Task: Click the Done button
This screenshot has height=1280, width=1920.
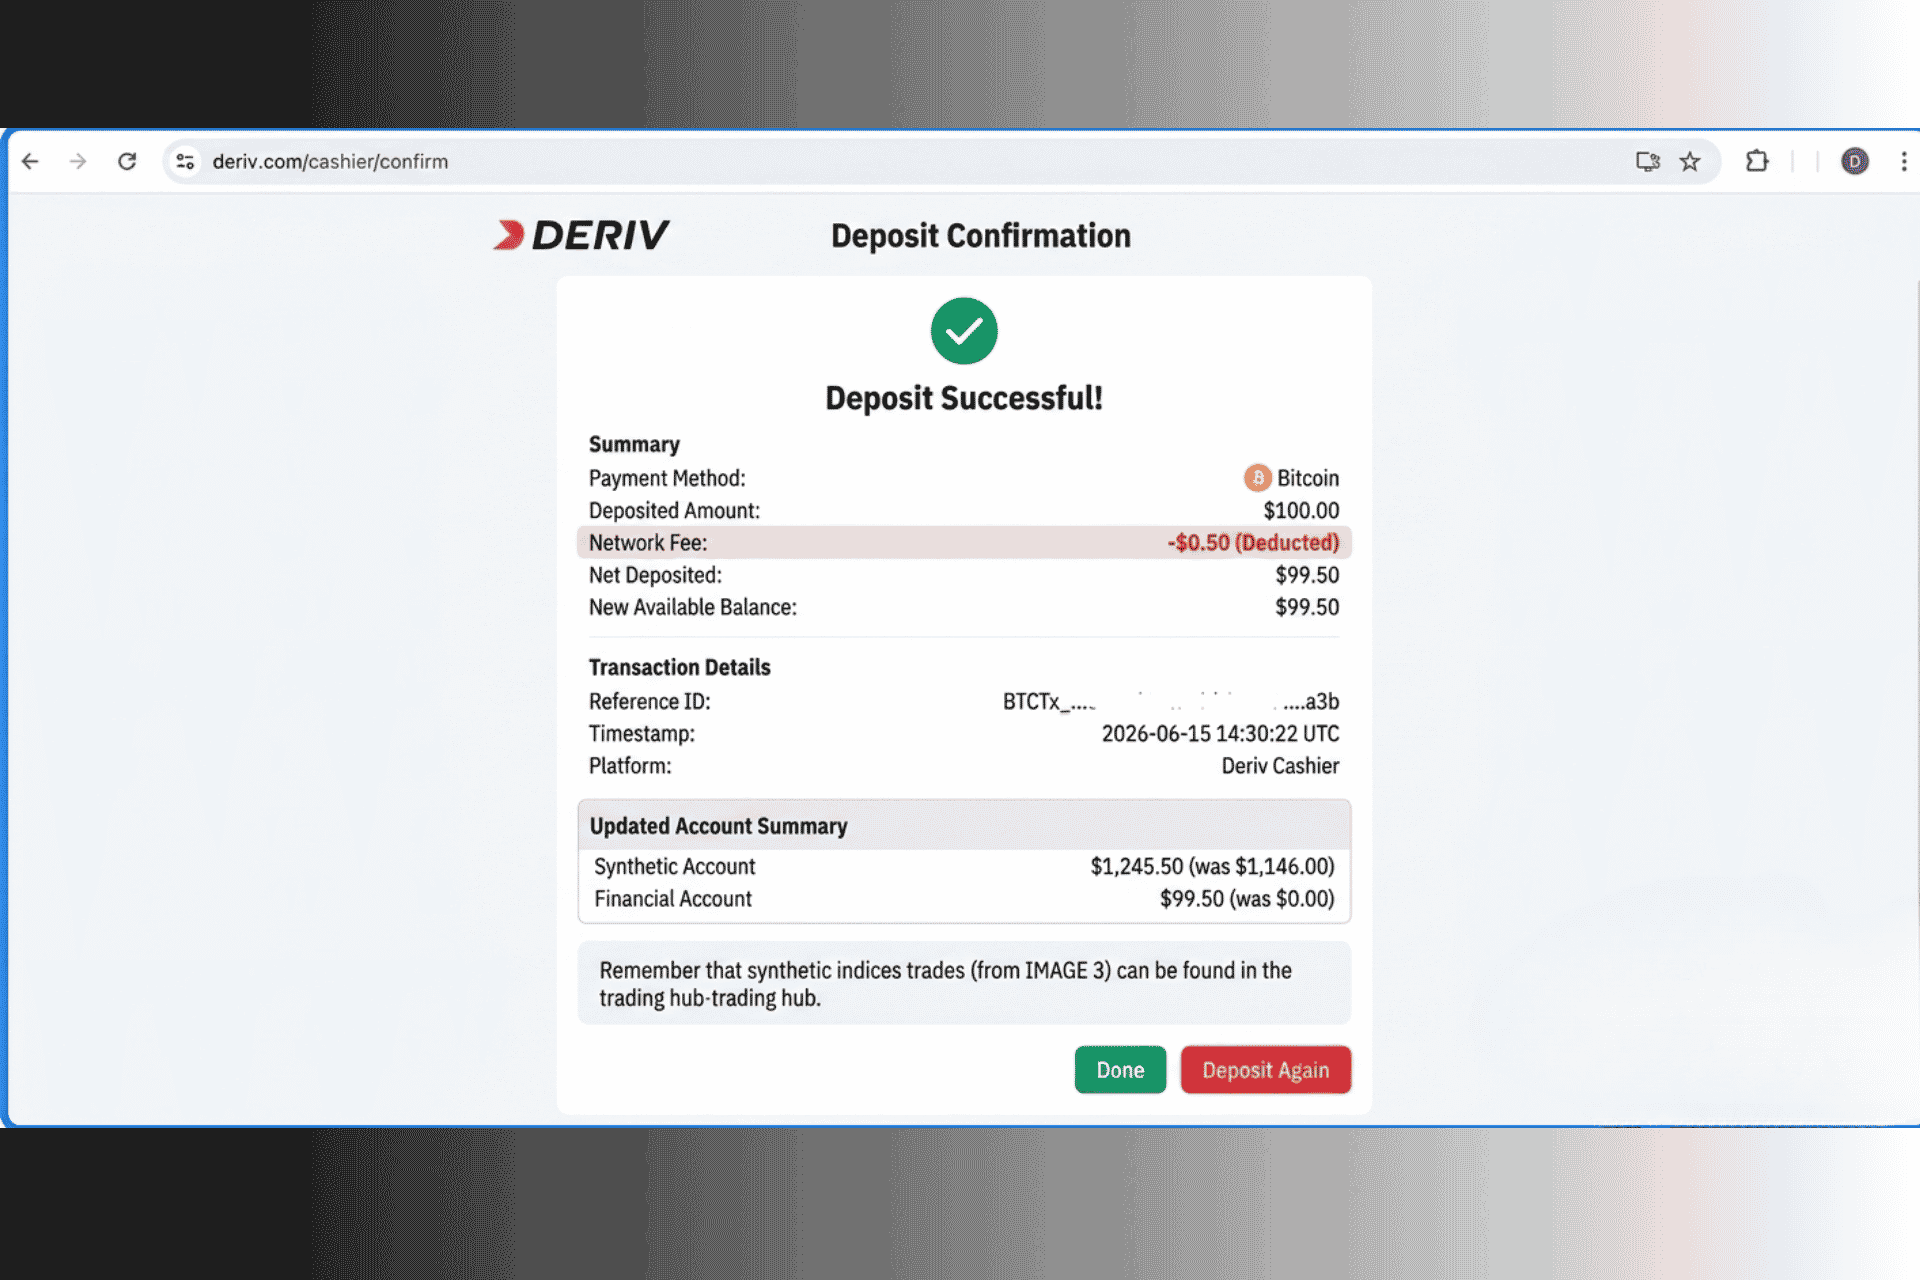Action: pyautogui.click(x=1120, y=1070)
